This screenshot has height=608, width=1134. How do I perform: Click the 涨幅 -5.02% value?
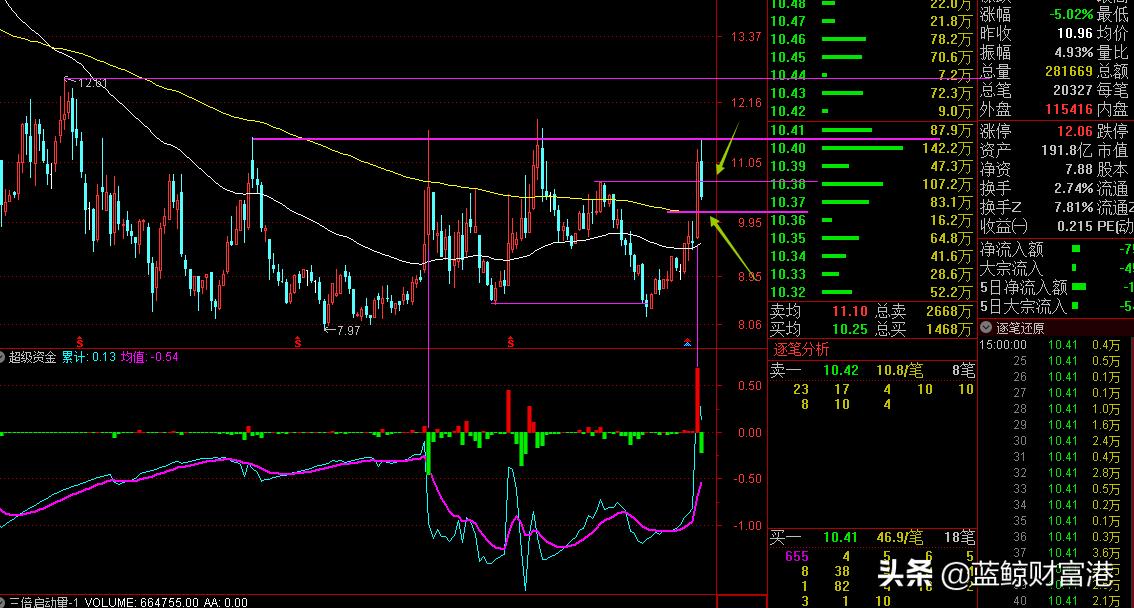coord(1071,14)
